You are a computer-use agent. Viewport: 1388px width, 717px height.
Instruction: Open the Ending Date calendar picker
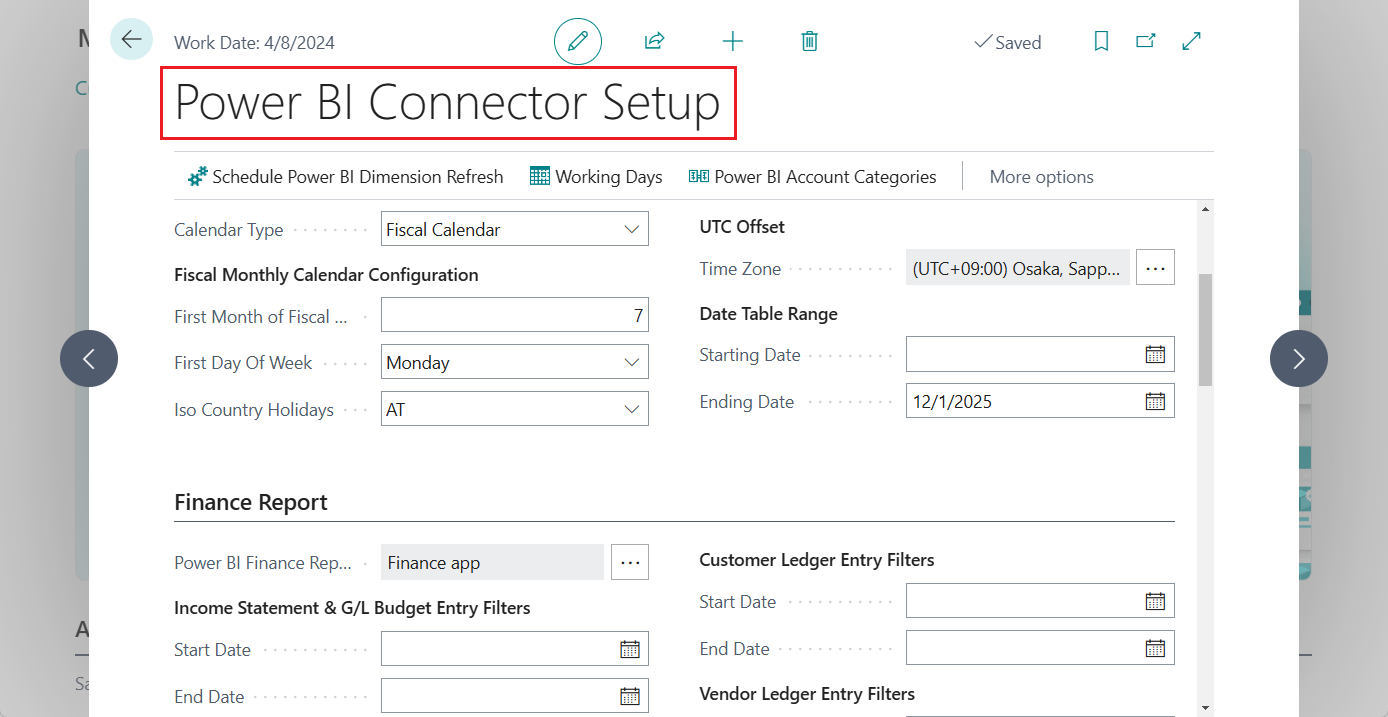[1156, 400]
